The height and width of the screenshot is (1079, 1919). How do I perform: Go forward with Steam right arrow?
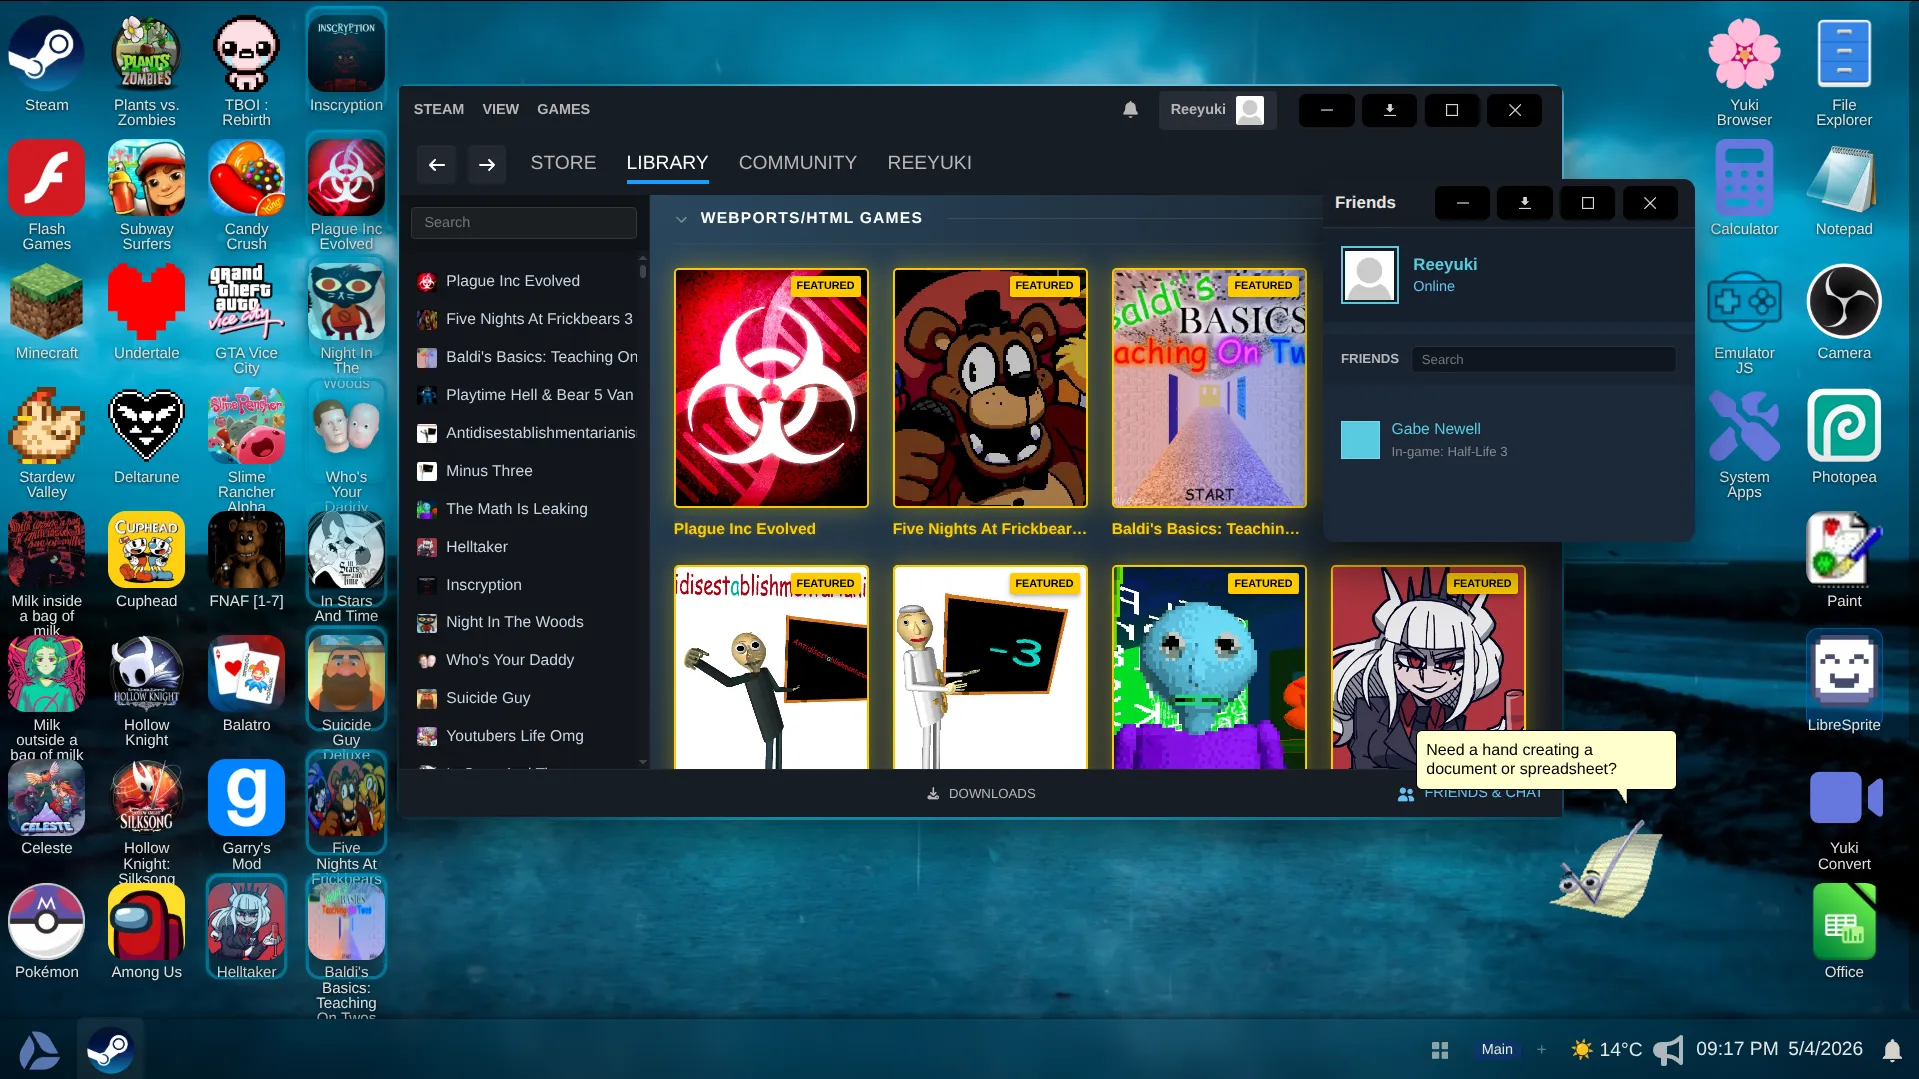pyautogui.click(x=487, y=165)
